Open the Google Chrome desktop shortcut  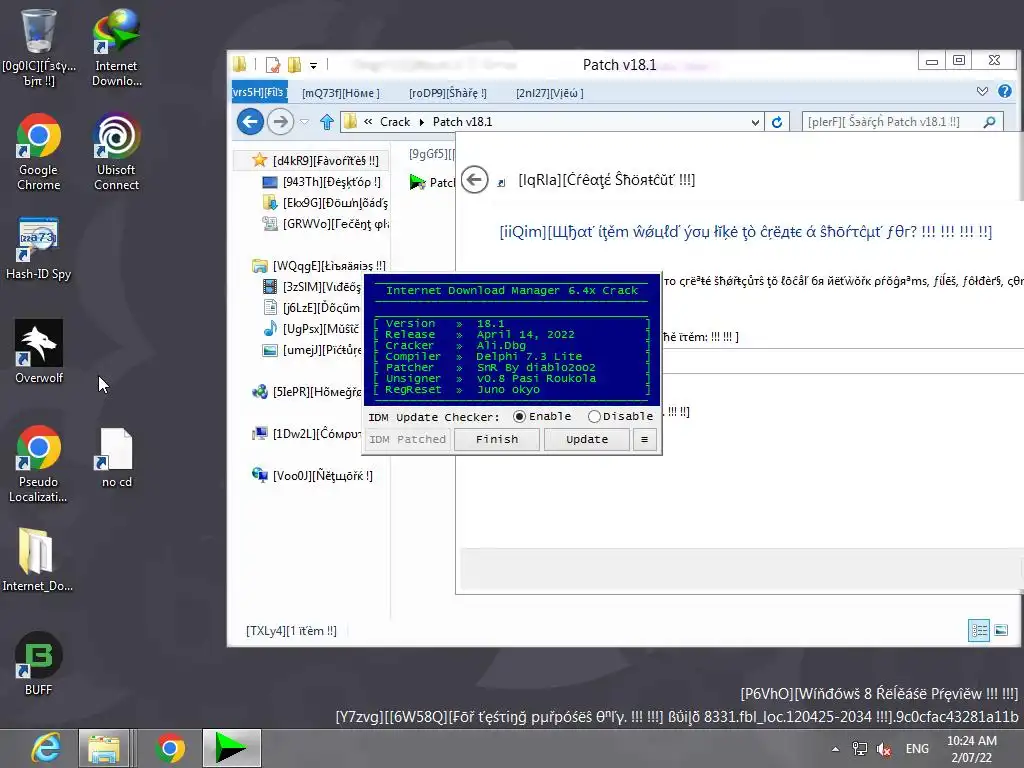click(39, 152)
